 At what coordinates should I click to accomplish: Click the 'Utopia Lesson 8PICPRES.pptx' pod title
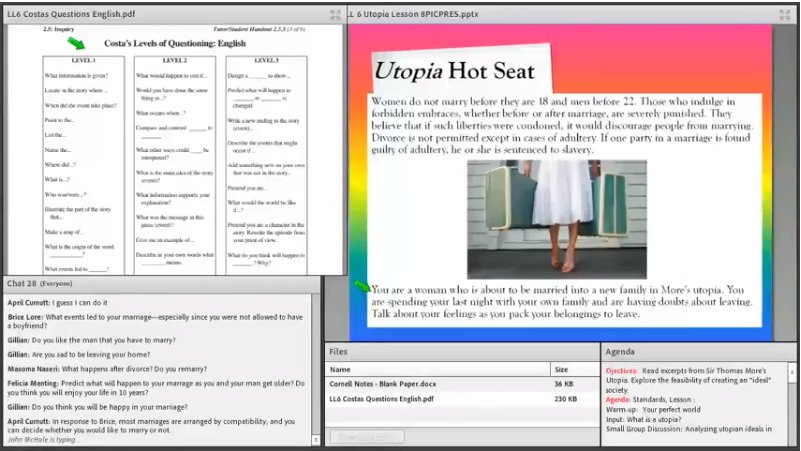[x=413, y=14]
